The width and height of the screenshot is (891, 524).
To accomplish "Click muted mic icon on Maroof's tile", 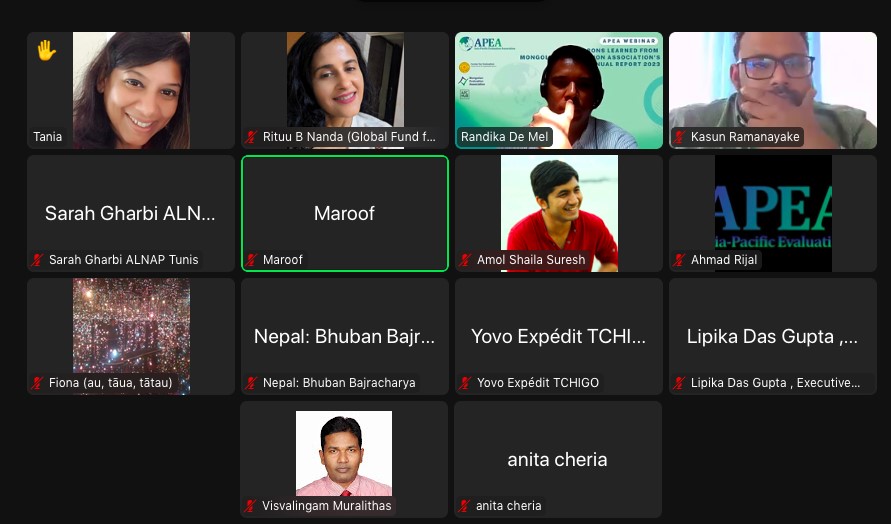I will [251, 260].
